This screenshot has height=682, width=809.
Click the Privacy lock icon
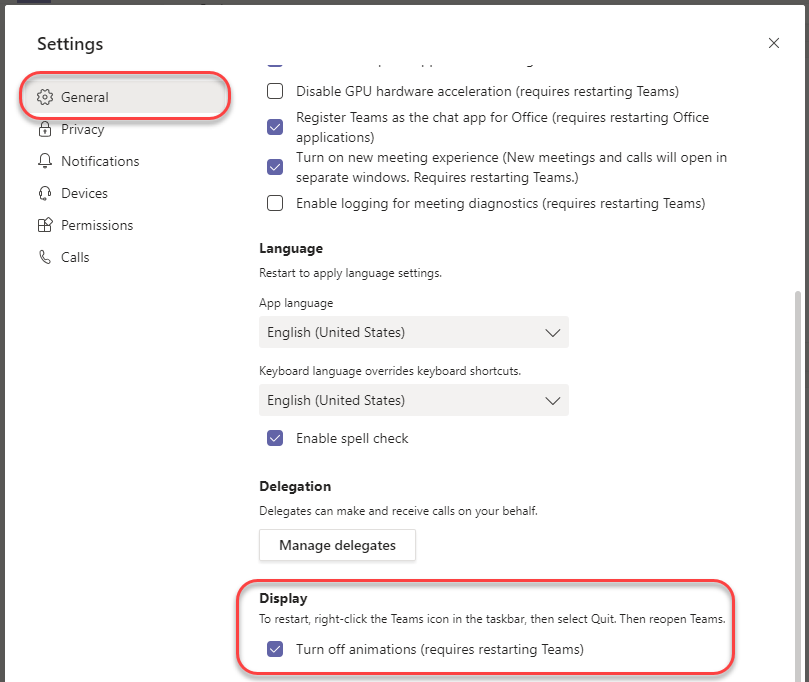pyautogui.click(x=44, y=129)
